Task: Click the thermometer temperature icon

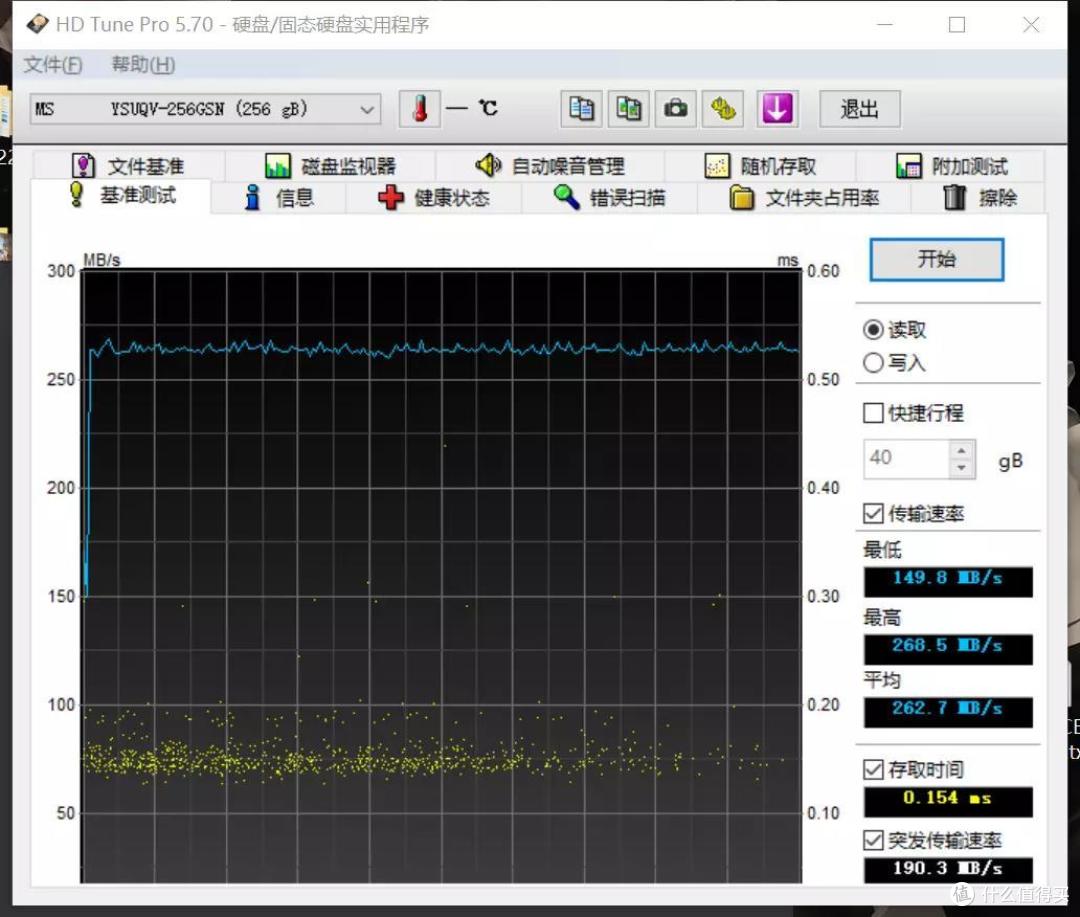Action: tap(419, 109)
